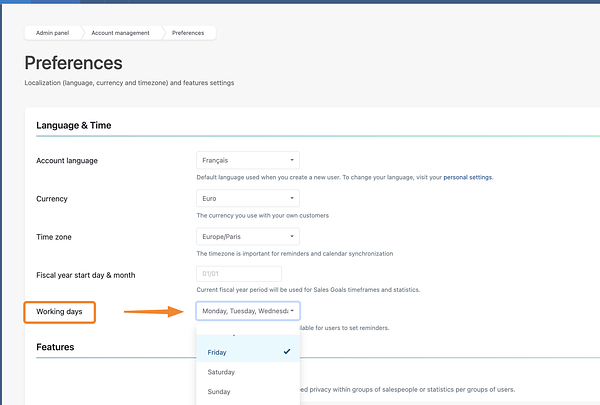This screenshot has width=600, height=405.
Task: Expand the Currency dropdown set to Euro
Action: point(248,199)
